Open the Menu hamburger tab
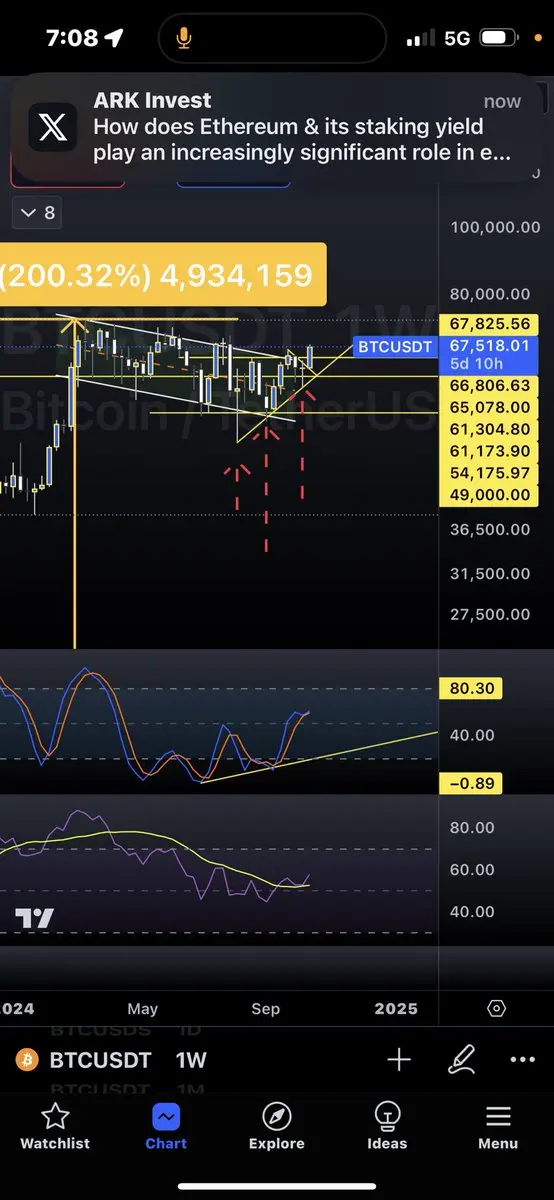The image size is (554, 1200). tap(498, 1127)
